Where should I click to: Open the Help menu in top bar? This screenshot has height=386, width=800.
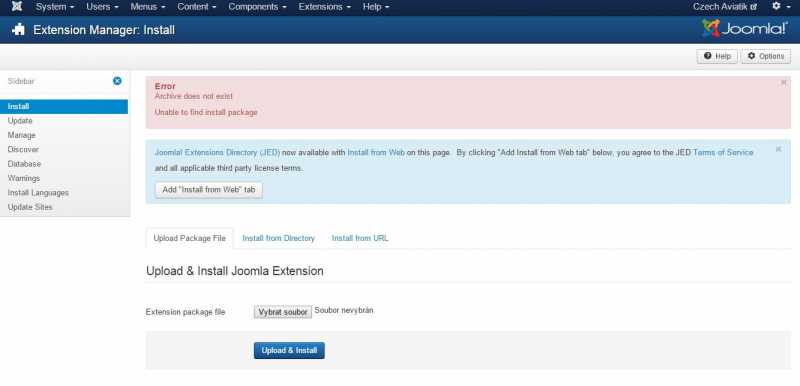coord(376,7)
